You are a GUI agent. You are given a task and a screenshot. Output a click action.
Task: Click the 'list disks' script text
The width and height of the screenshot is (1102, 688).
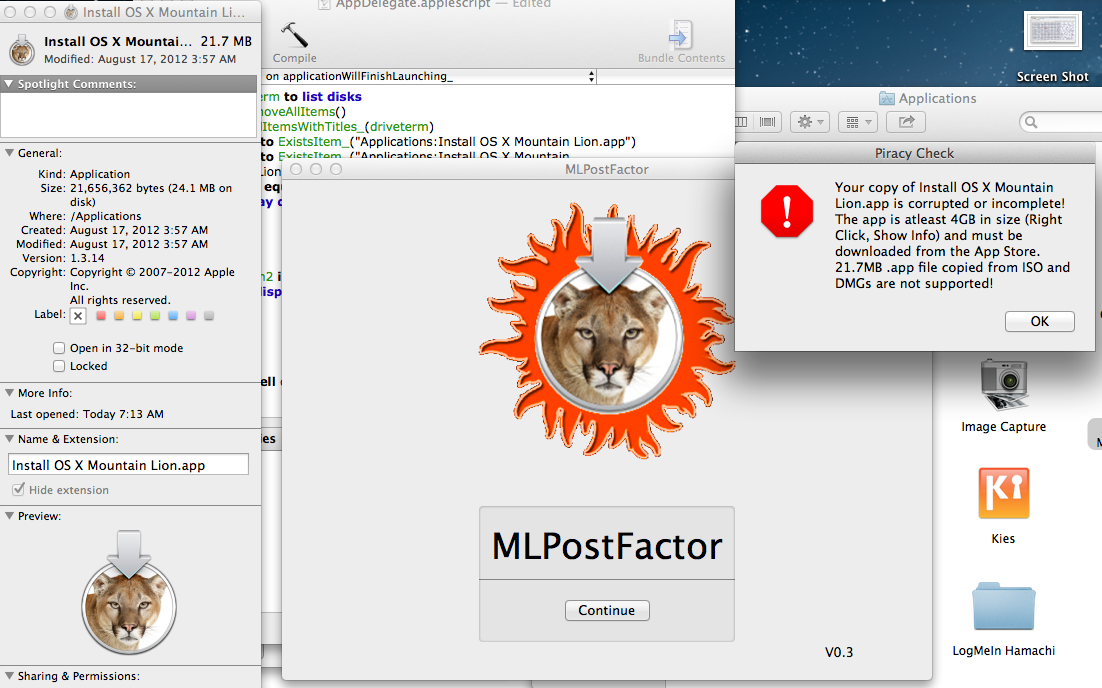pos(332,96)
